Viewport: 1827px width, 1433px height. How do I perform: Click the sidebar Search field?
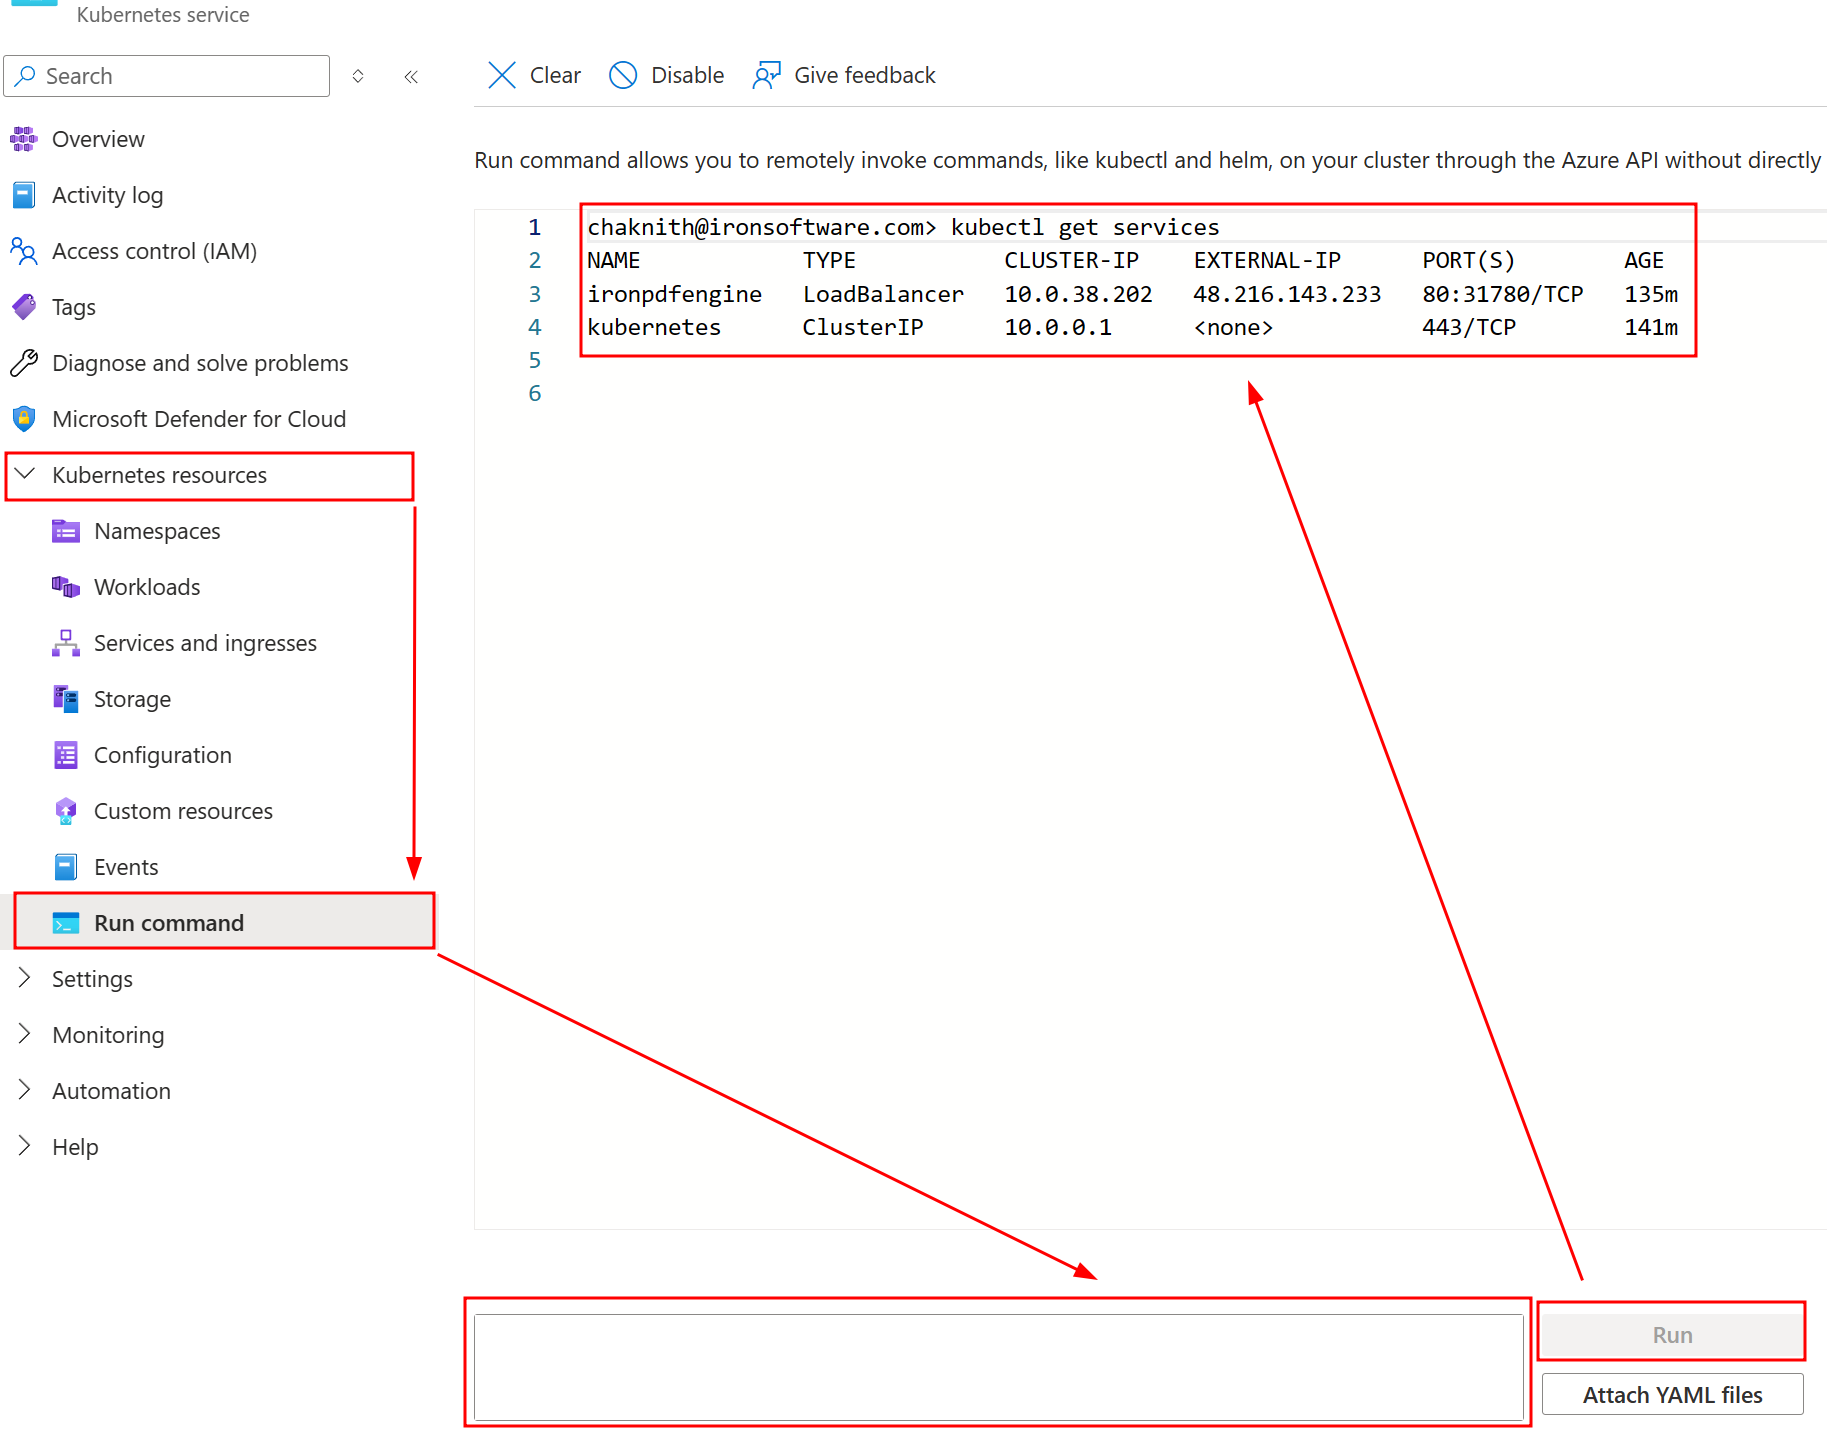click(x=167, y=76)
